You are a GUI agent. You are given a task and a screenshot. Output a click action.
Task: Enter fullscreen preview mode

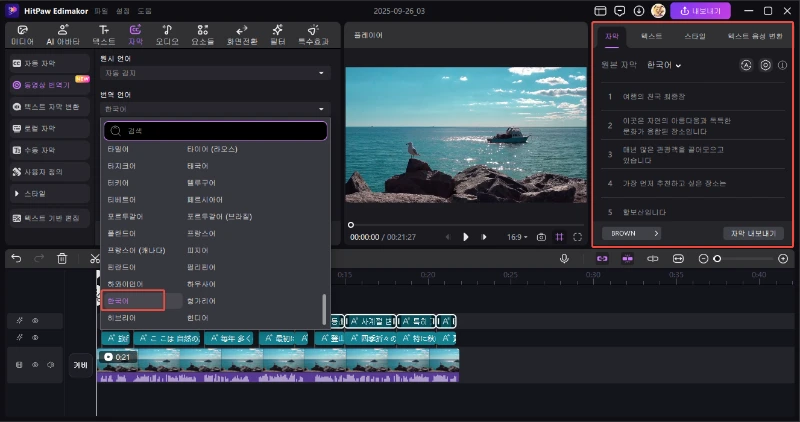(x=577, y=237)
